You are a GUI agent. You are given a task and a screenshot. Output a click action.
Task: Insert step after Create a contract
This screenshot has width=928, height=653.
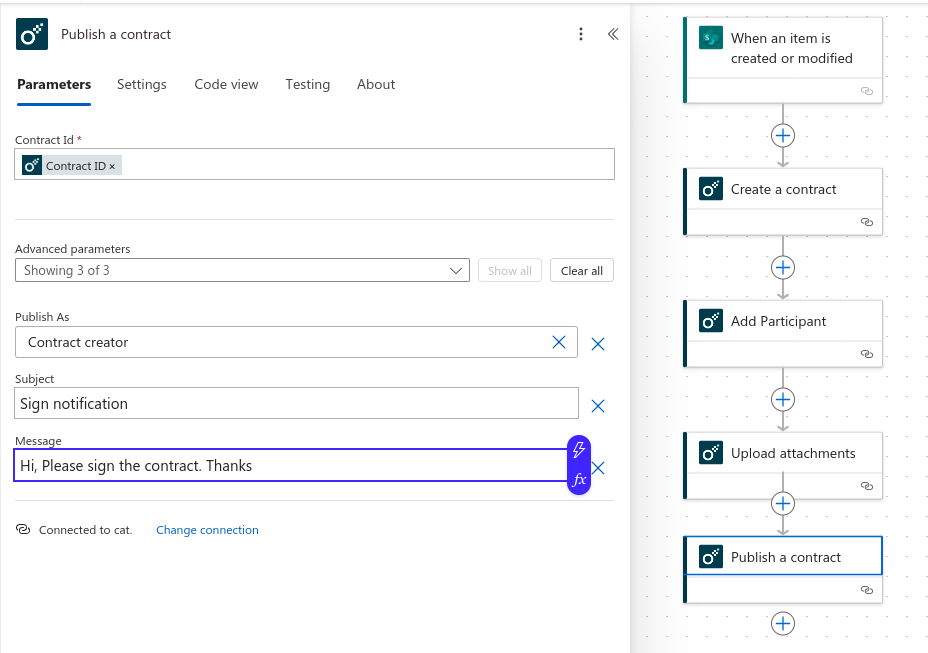783,268
